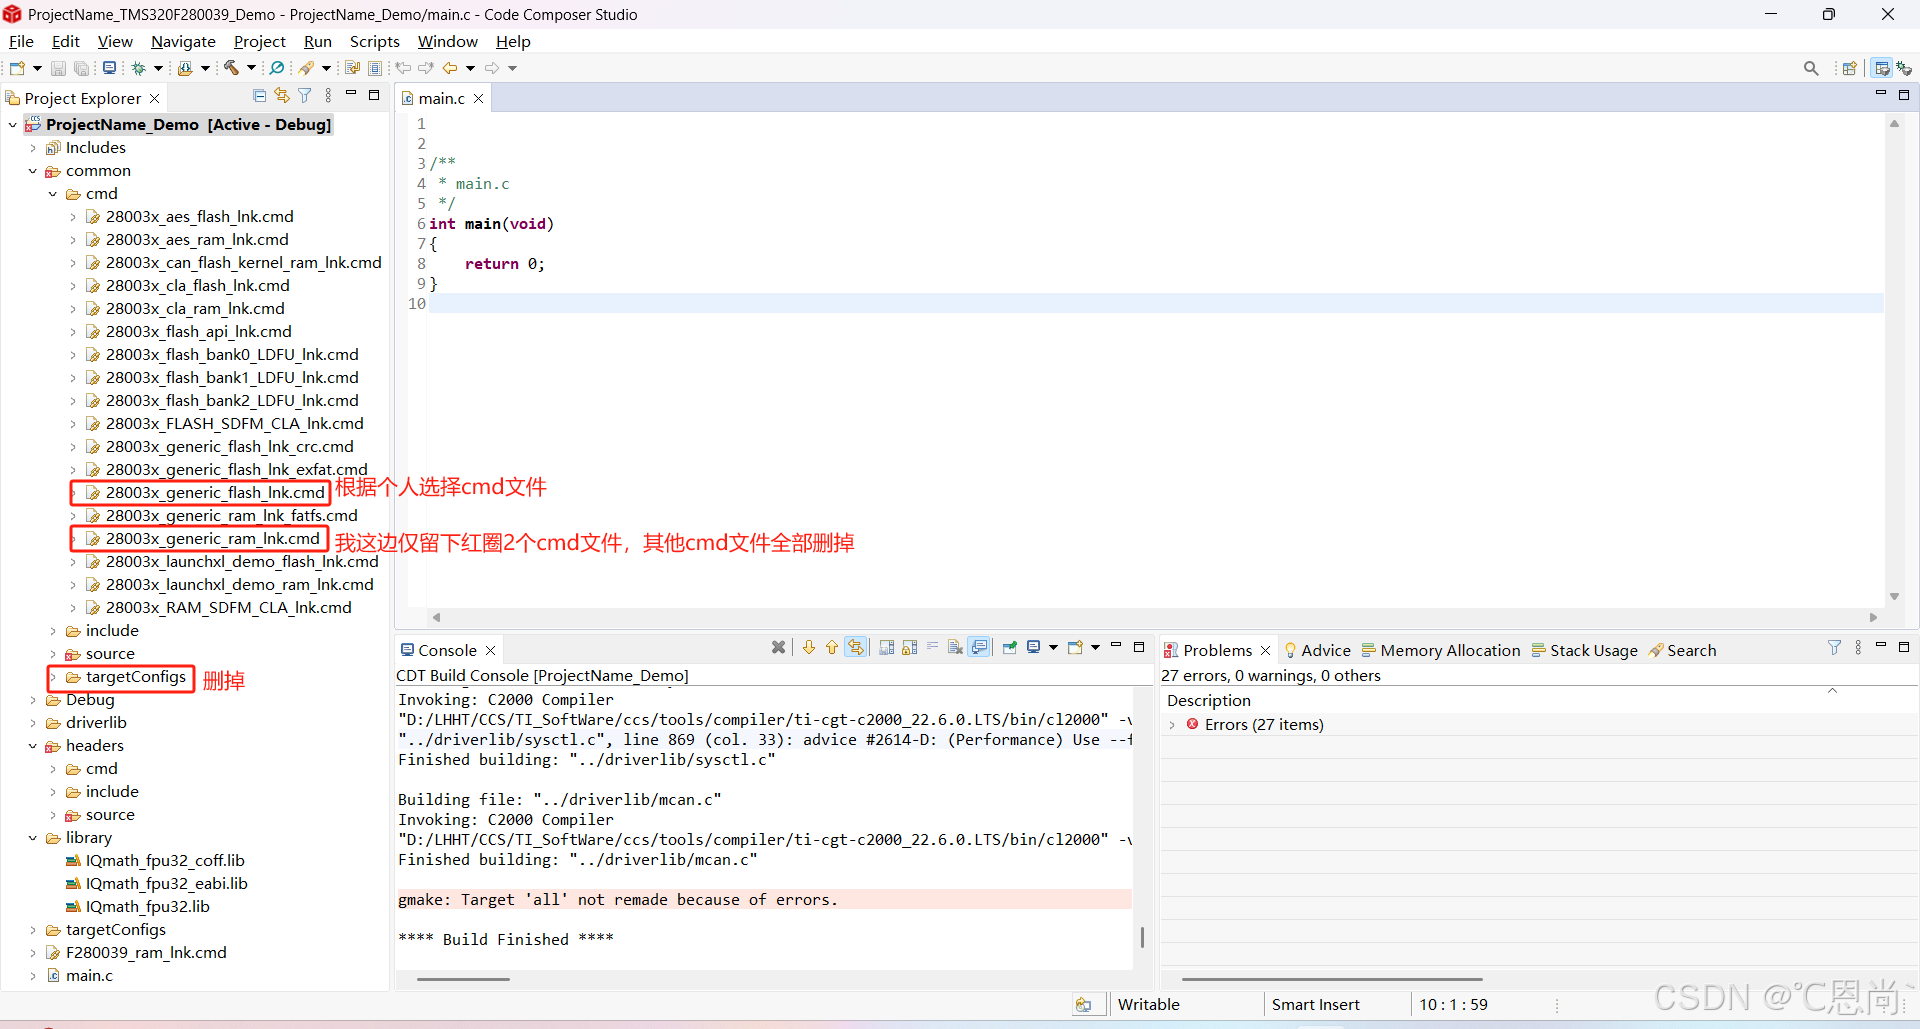Image resolution: width=1920 pixels, height=1029 pixels.
Task: Click the orange Back navigation arrow
Action: [x=450, y=68]
